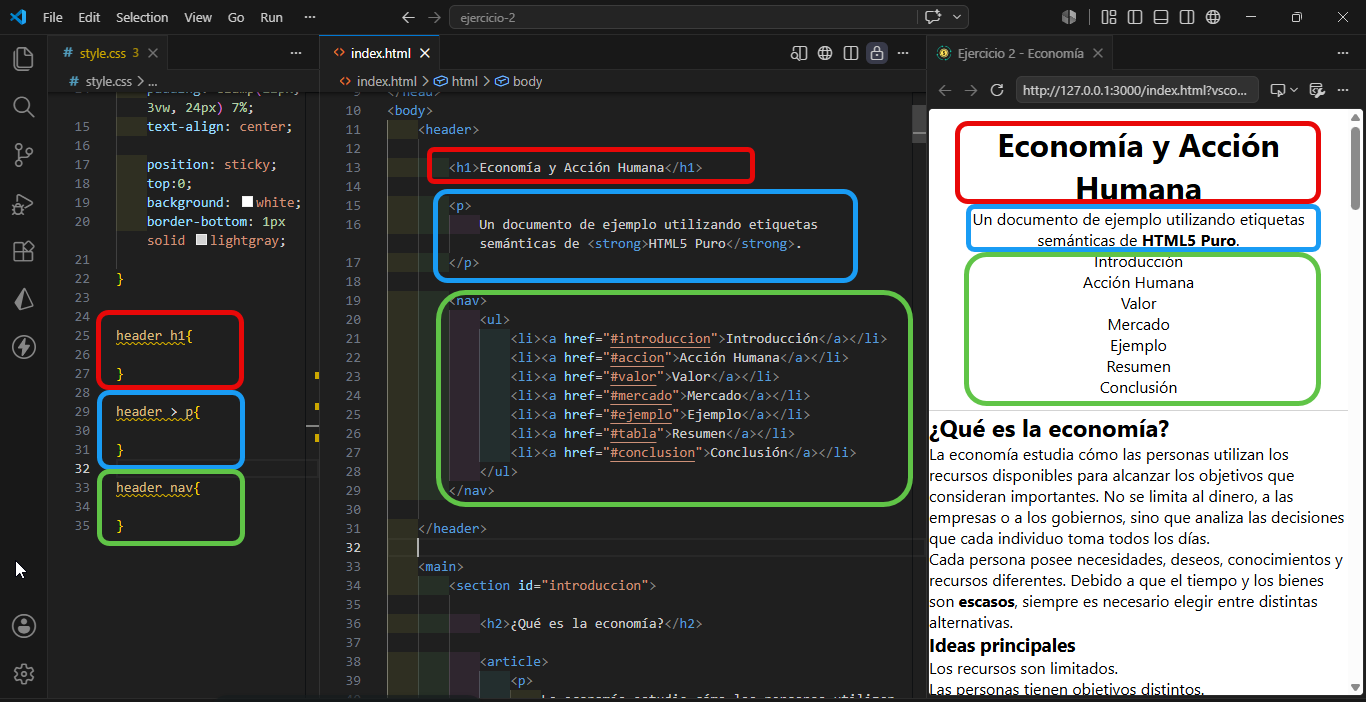Image resolution: width=1366 pixels, height=702 pixels.
Task: Open the lightning bolt extension in activity bar
Action: click(x=23, y=347)
